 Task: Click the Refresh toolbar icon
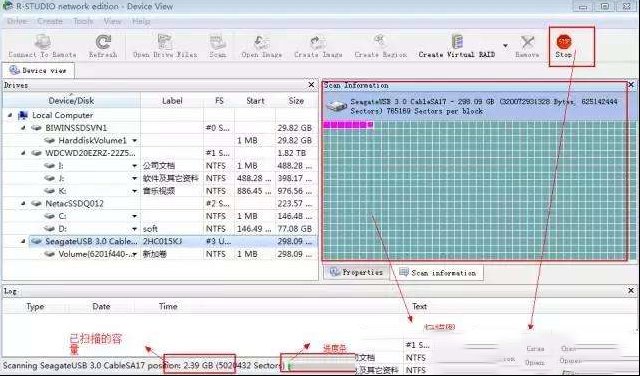point(103,46)
